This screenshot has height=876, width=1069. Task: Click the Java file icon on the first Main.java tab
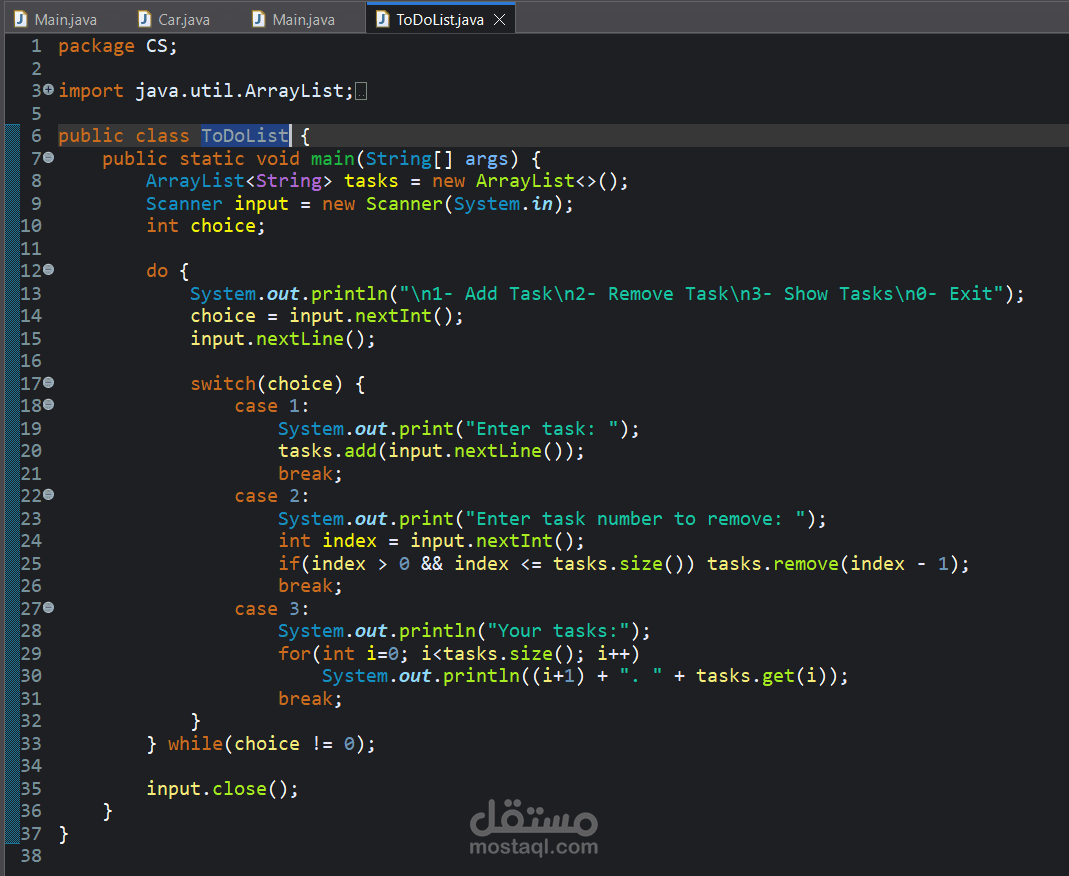(x=21, y=19)
